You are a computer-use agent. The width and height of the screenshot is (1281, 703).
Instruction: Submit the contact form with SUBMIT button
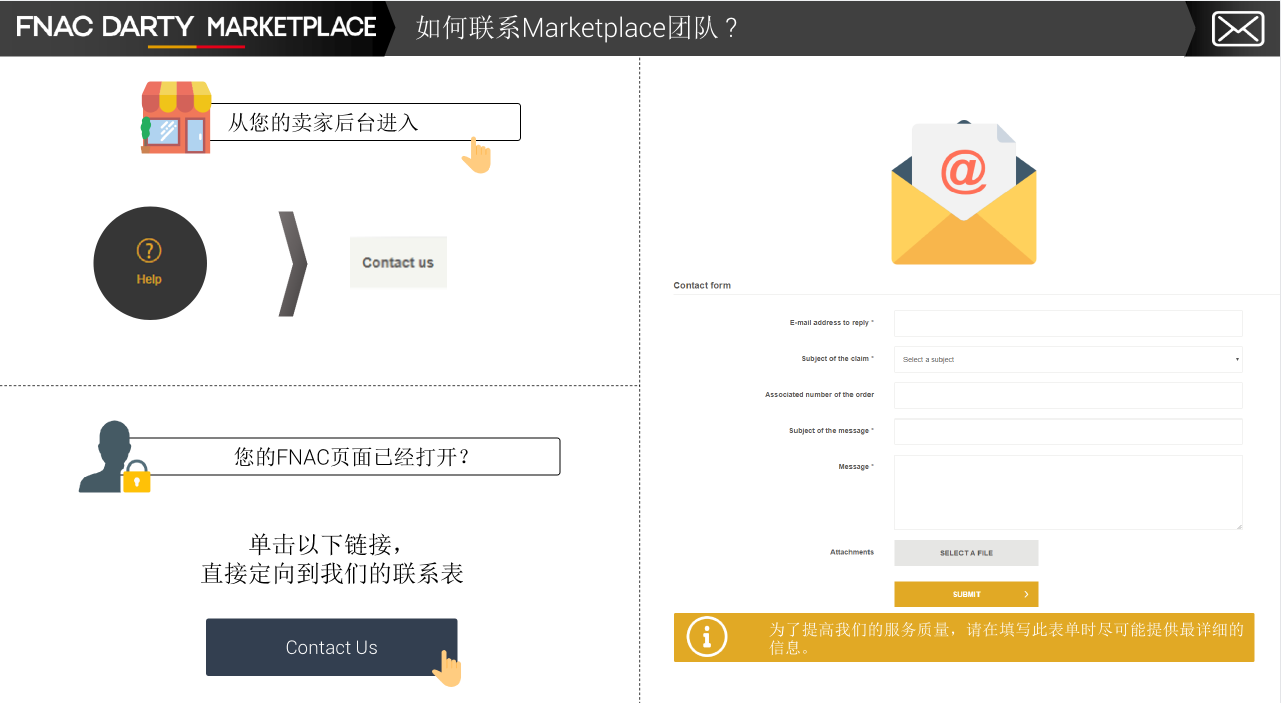[x=965, y=594]
